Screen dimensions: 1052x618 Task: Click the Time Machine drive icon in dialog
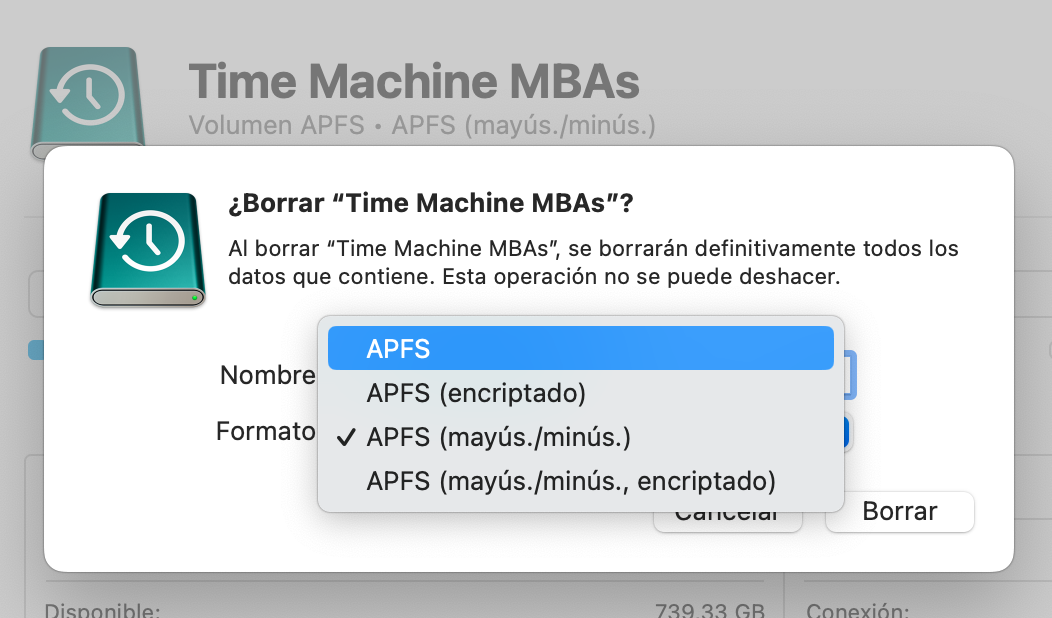coord(148,250)
